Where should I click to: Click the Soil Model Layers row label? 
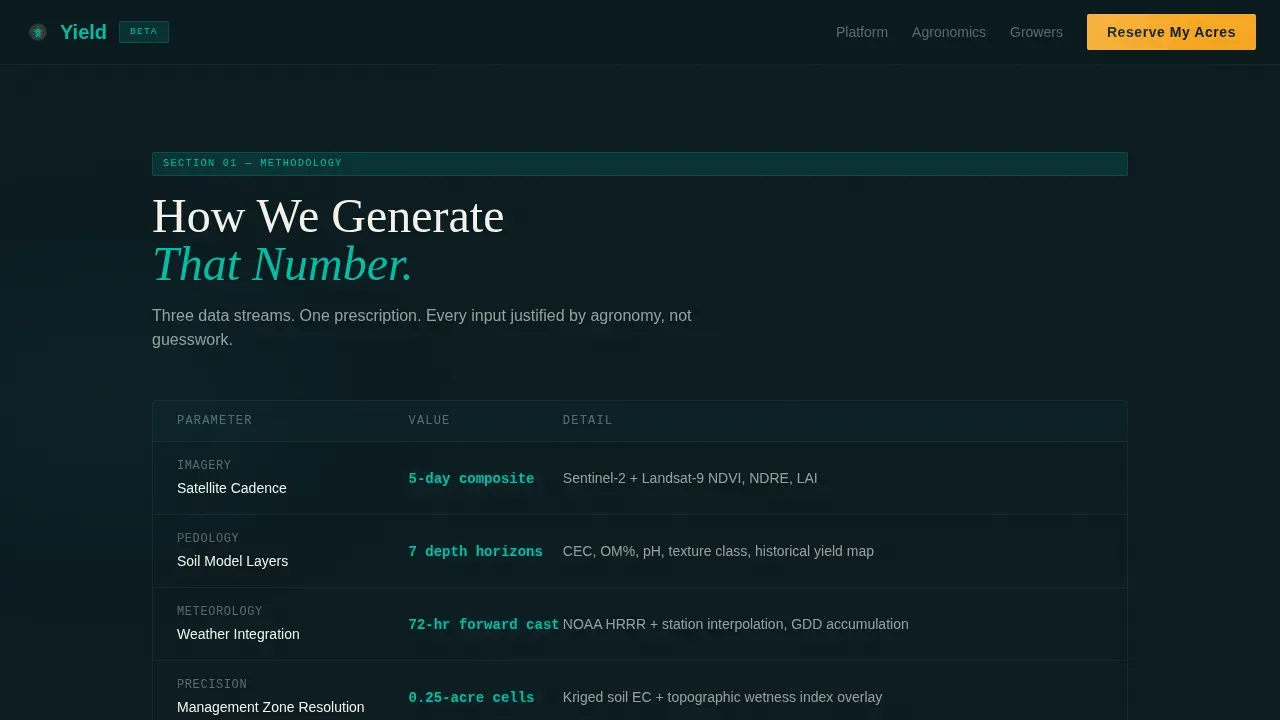coord(232,561)
